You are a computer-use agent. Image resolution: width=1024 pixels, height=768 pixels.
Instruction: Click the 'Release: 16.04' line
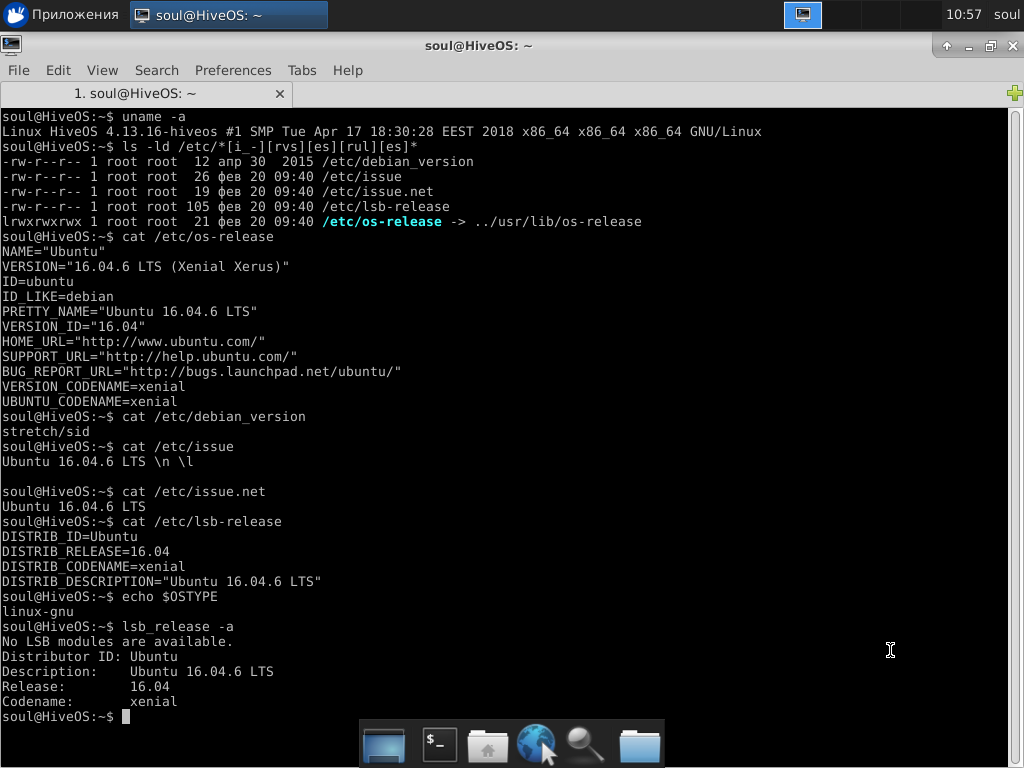(86, 688)
